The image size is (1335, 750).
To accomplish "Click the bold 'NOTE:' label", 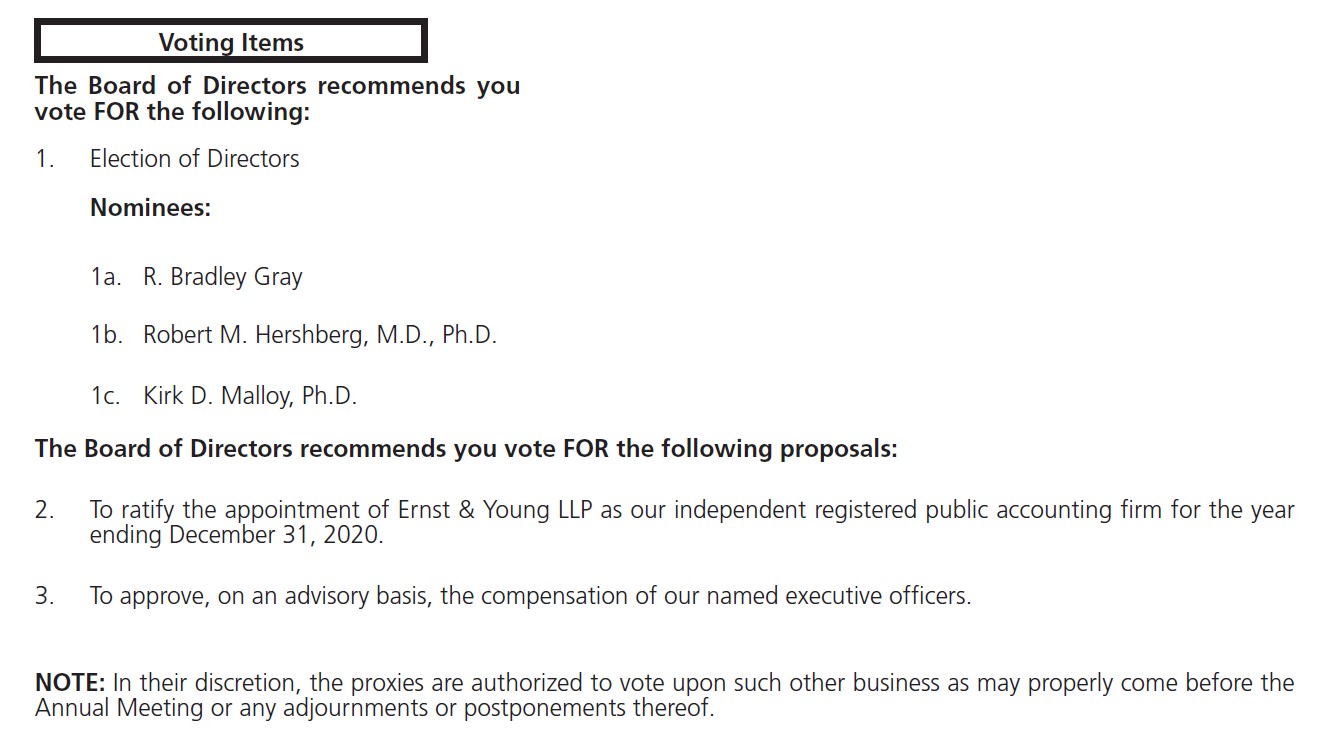I will (x=70, y=684).
